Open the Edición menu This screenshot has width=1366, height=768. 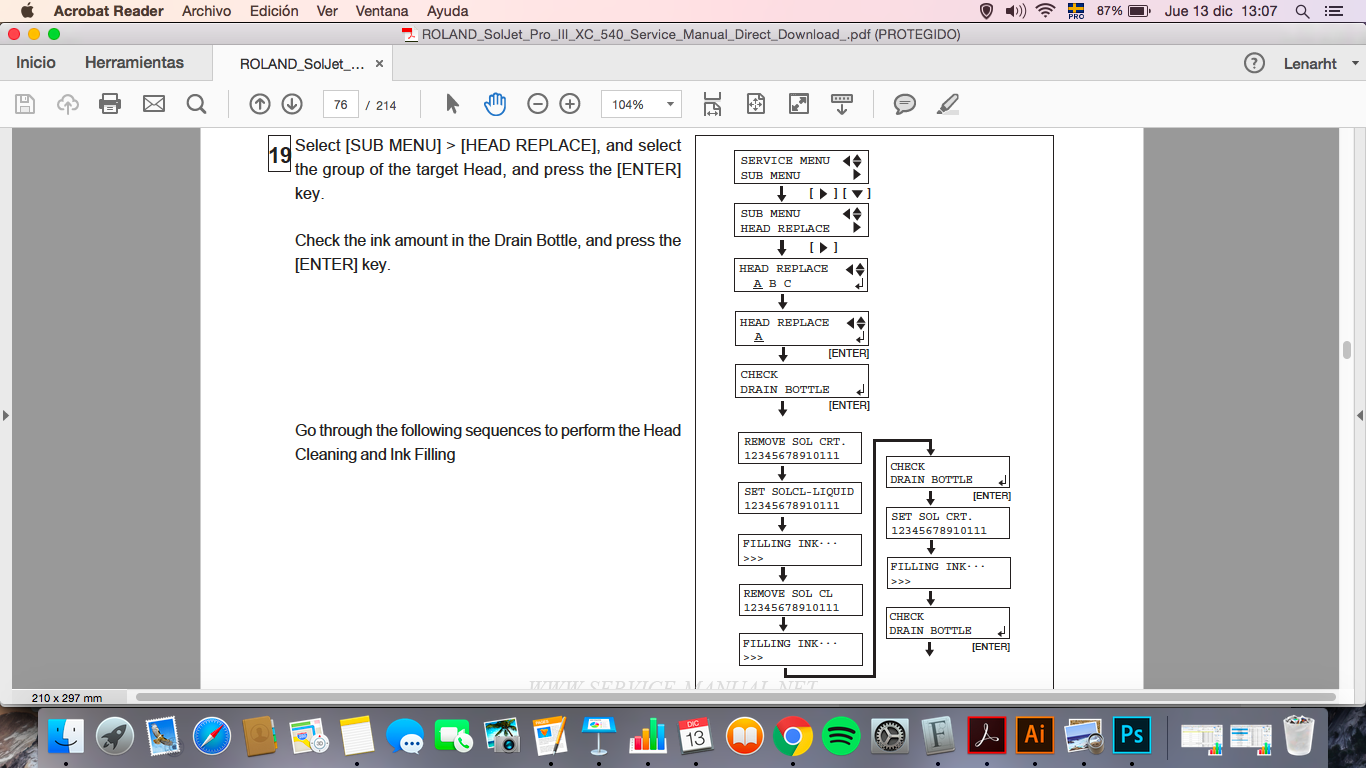(274, 11)
